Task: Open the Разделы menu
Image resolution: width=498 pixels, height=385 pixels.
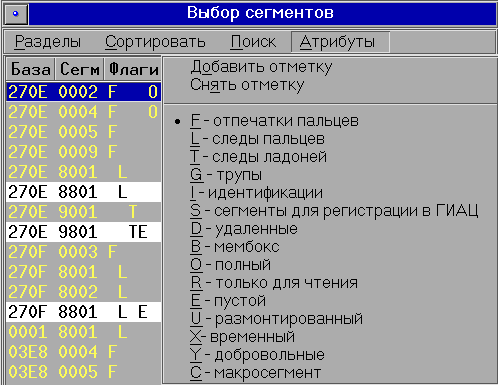Action: click(x=48, y=42)
